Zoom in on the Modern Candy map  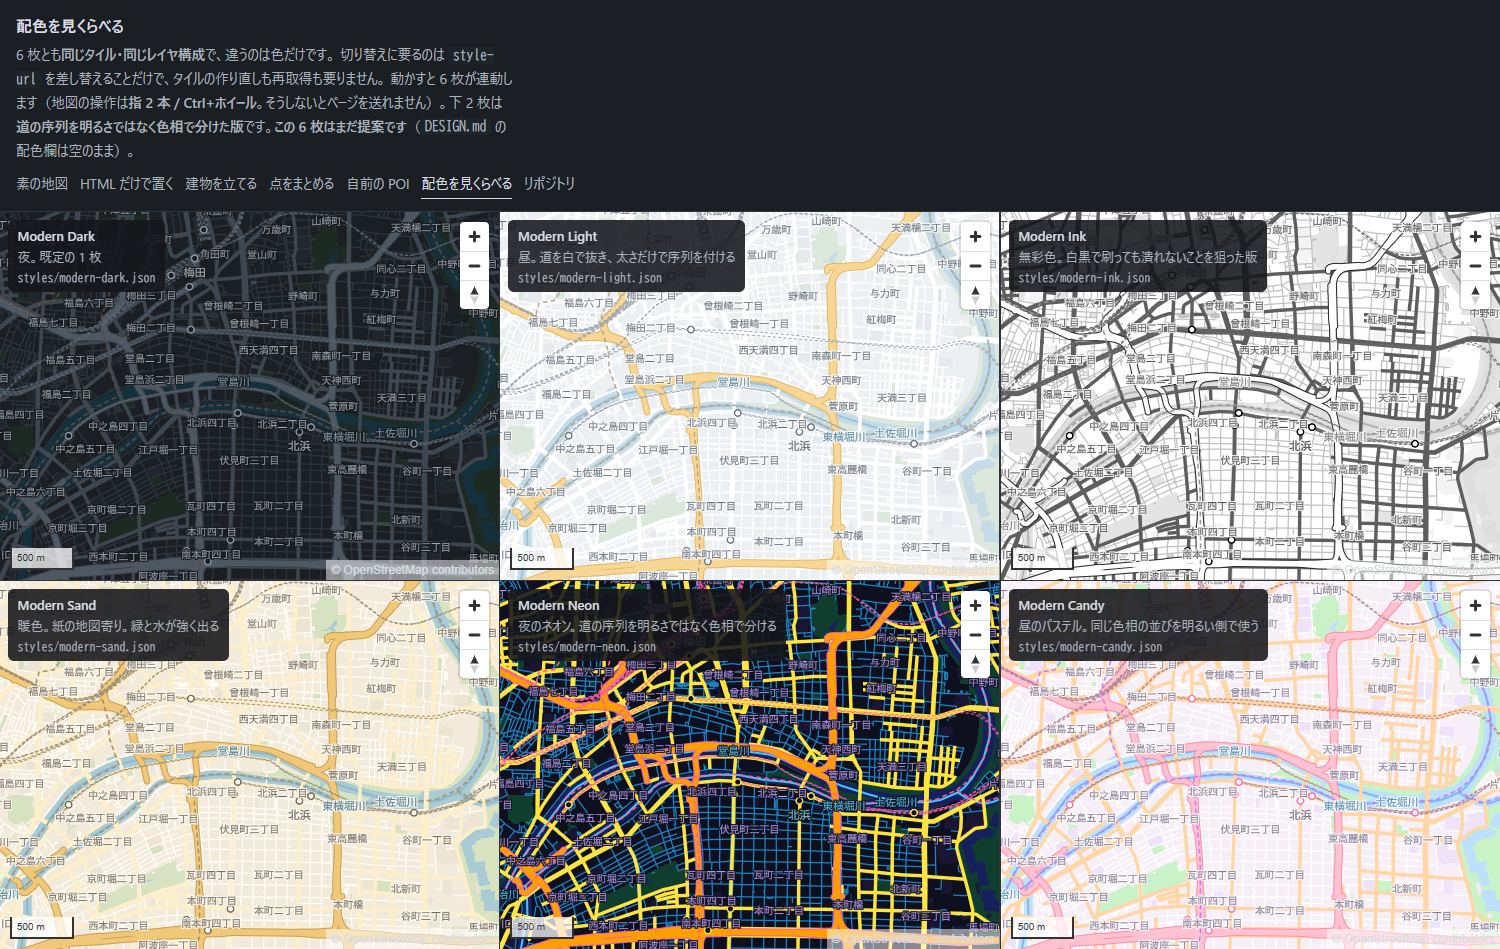(x=1475, y=606)
